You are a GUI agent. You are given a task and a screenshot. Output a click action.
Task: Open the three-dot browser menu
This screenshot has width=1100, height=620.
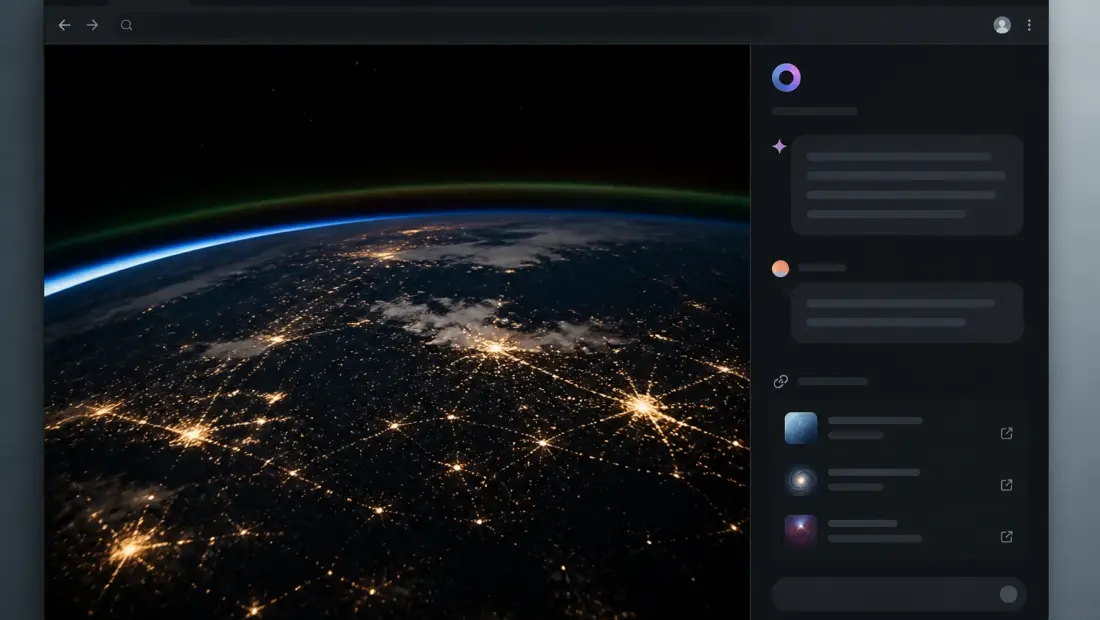point(1029,25)
